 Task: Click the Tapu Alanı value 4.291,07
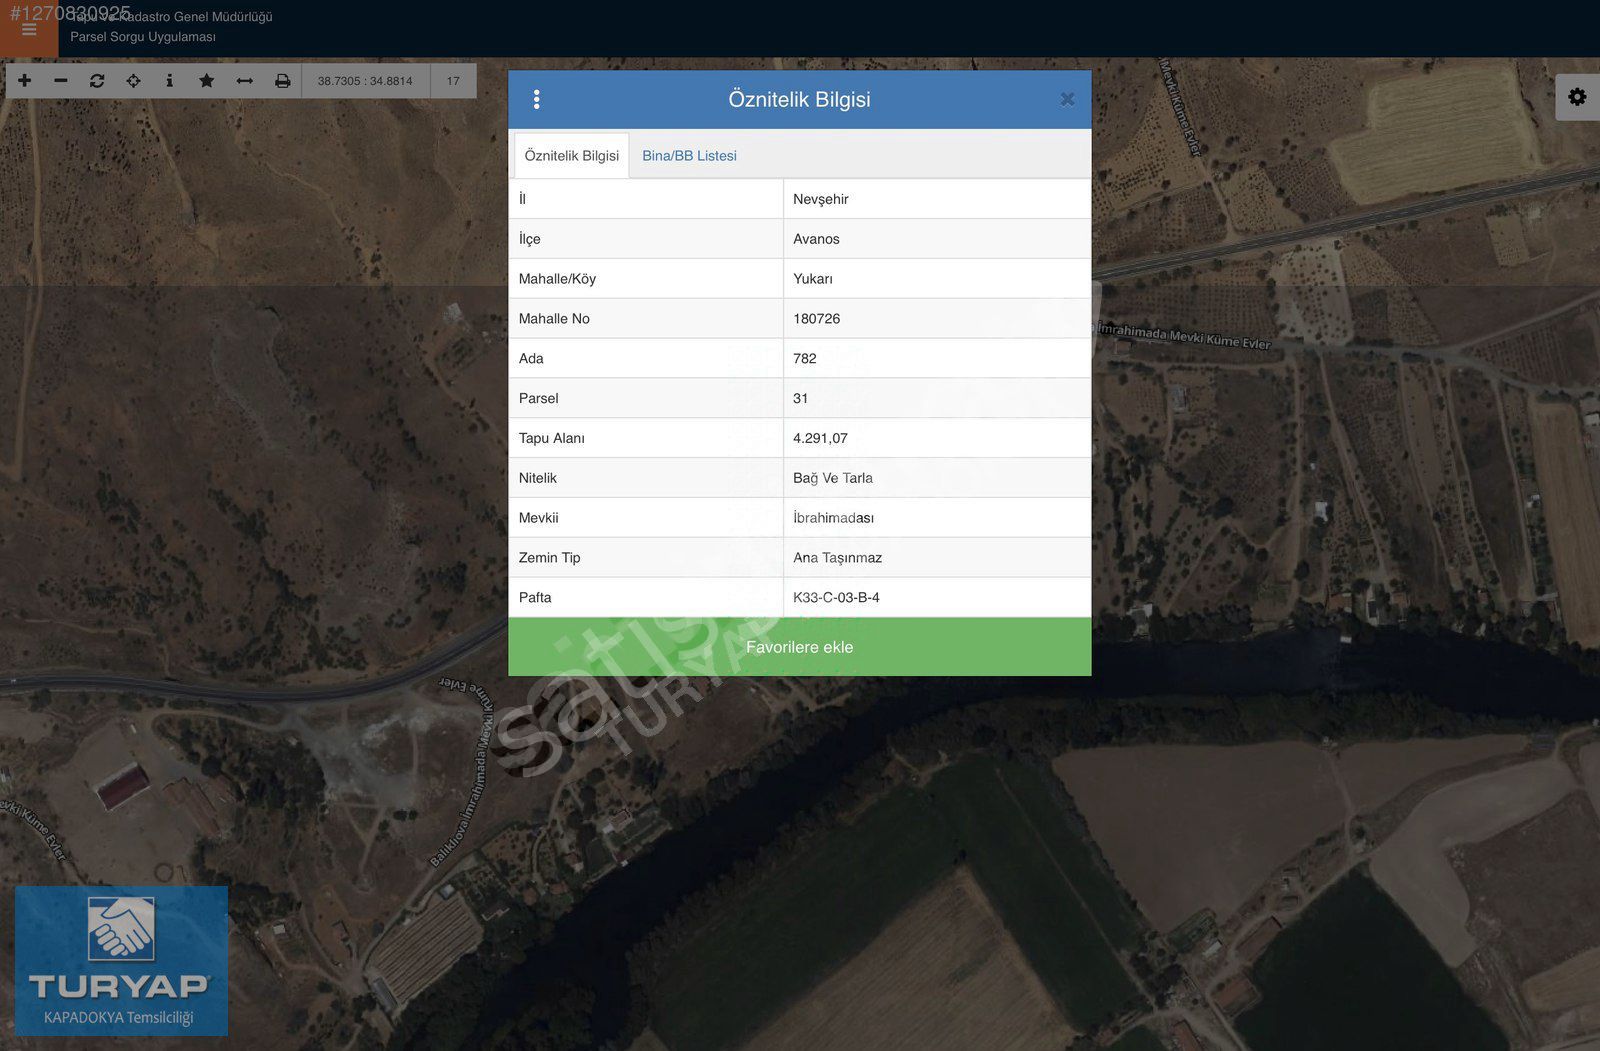coord(820,438)
